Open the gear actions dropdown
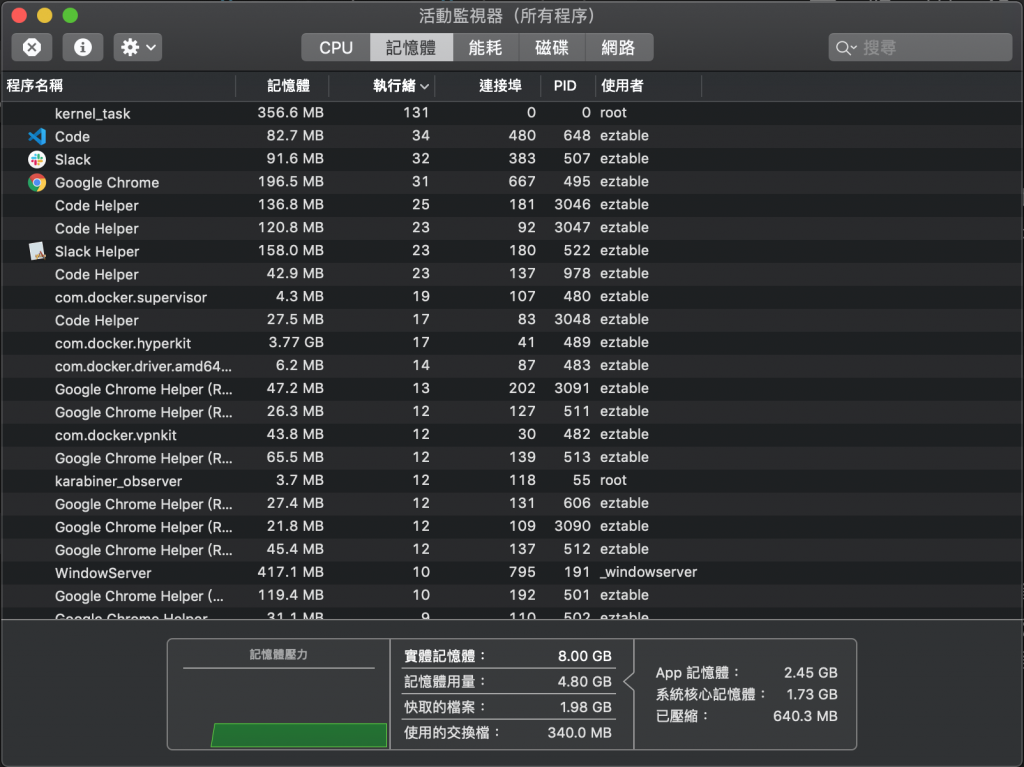Viewport: 1024px width, 767px height. (x=138, y=47)
